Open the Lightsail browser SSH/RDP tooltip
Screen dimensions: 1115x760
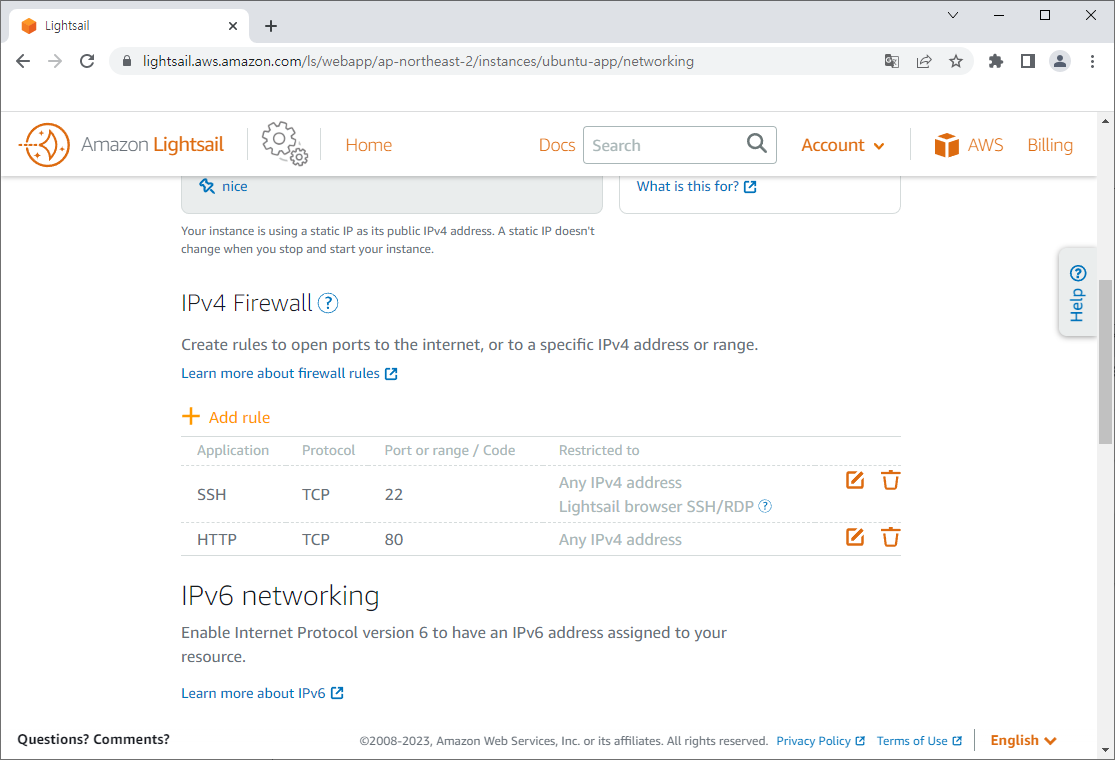[765, 506]
